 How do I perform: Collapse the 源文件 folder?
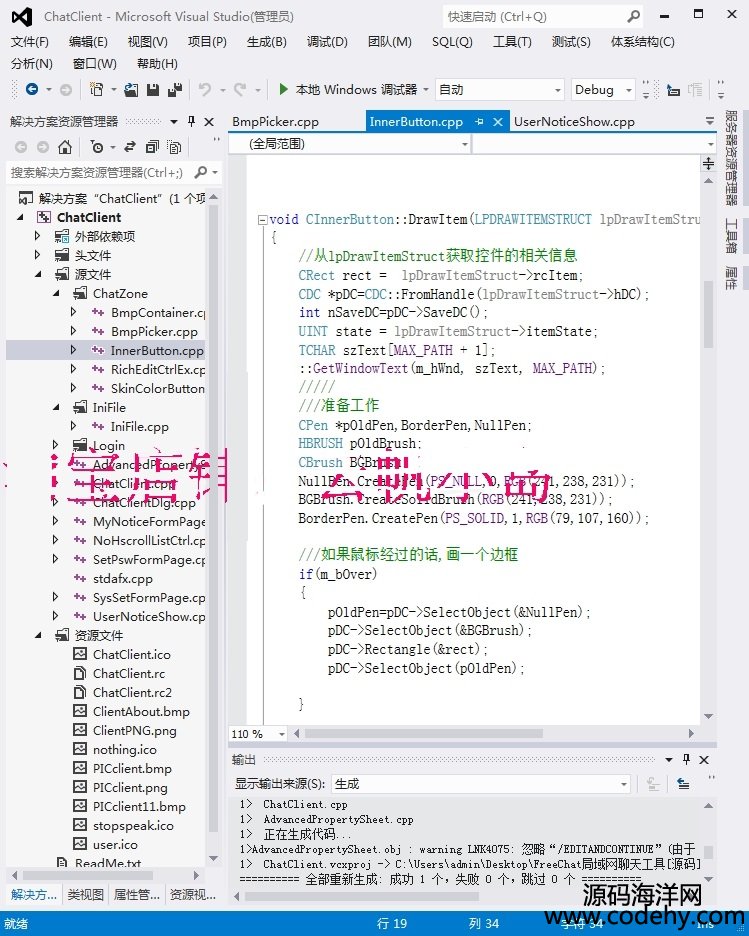(38, 275)
